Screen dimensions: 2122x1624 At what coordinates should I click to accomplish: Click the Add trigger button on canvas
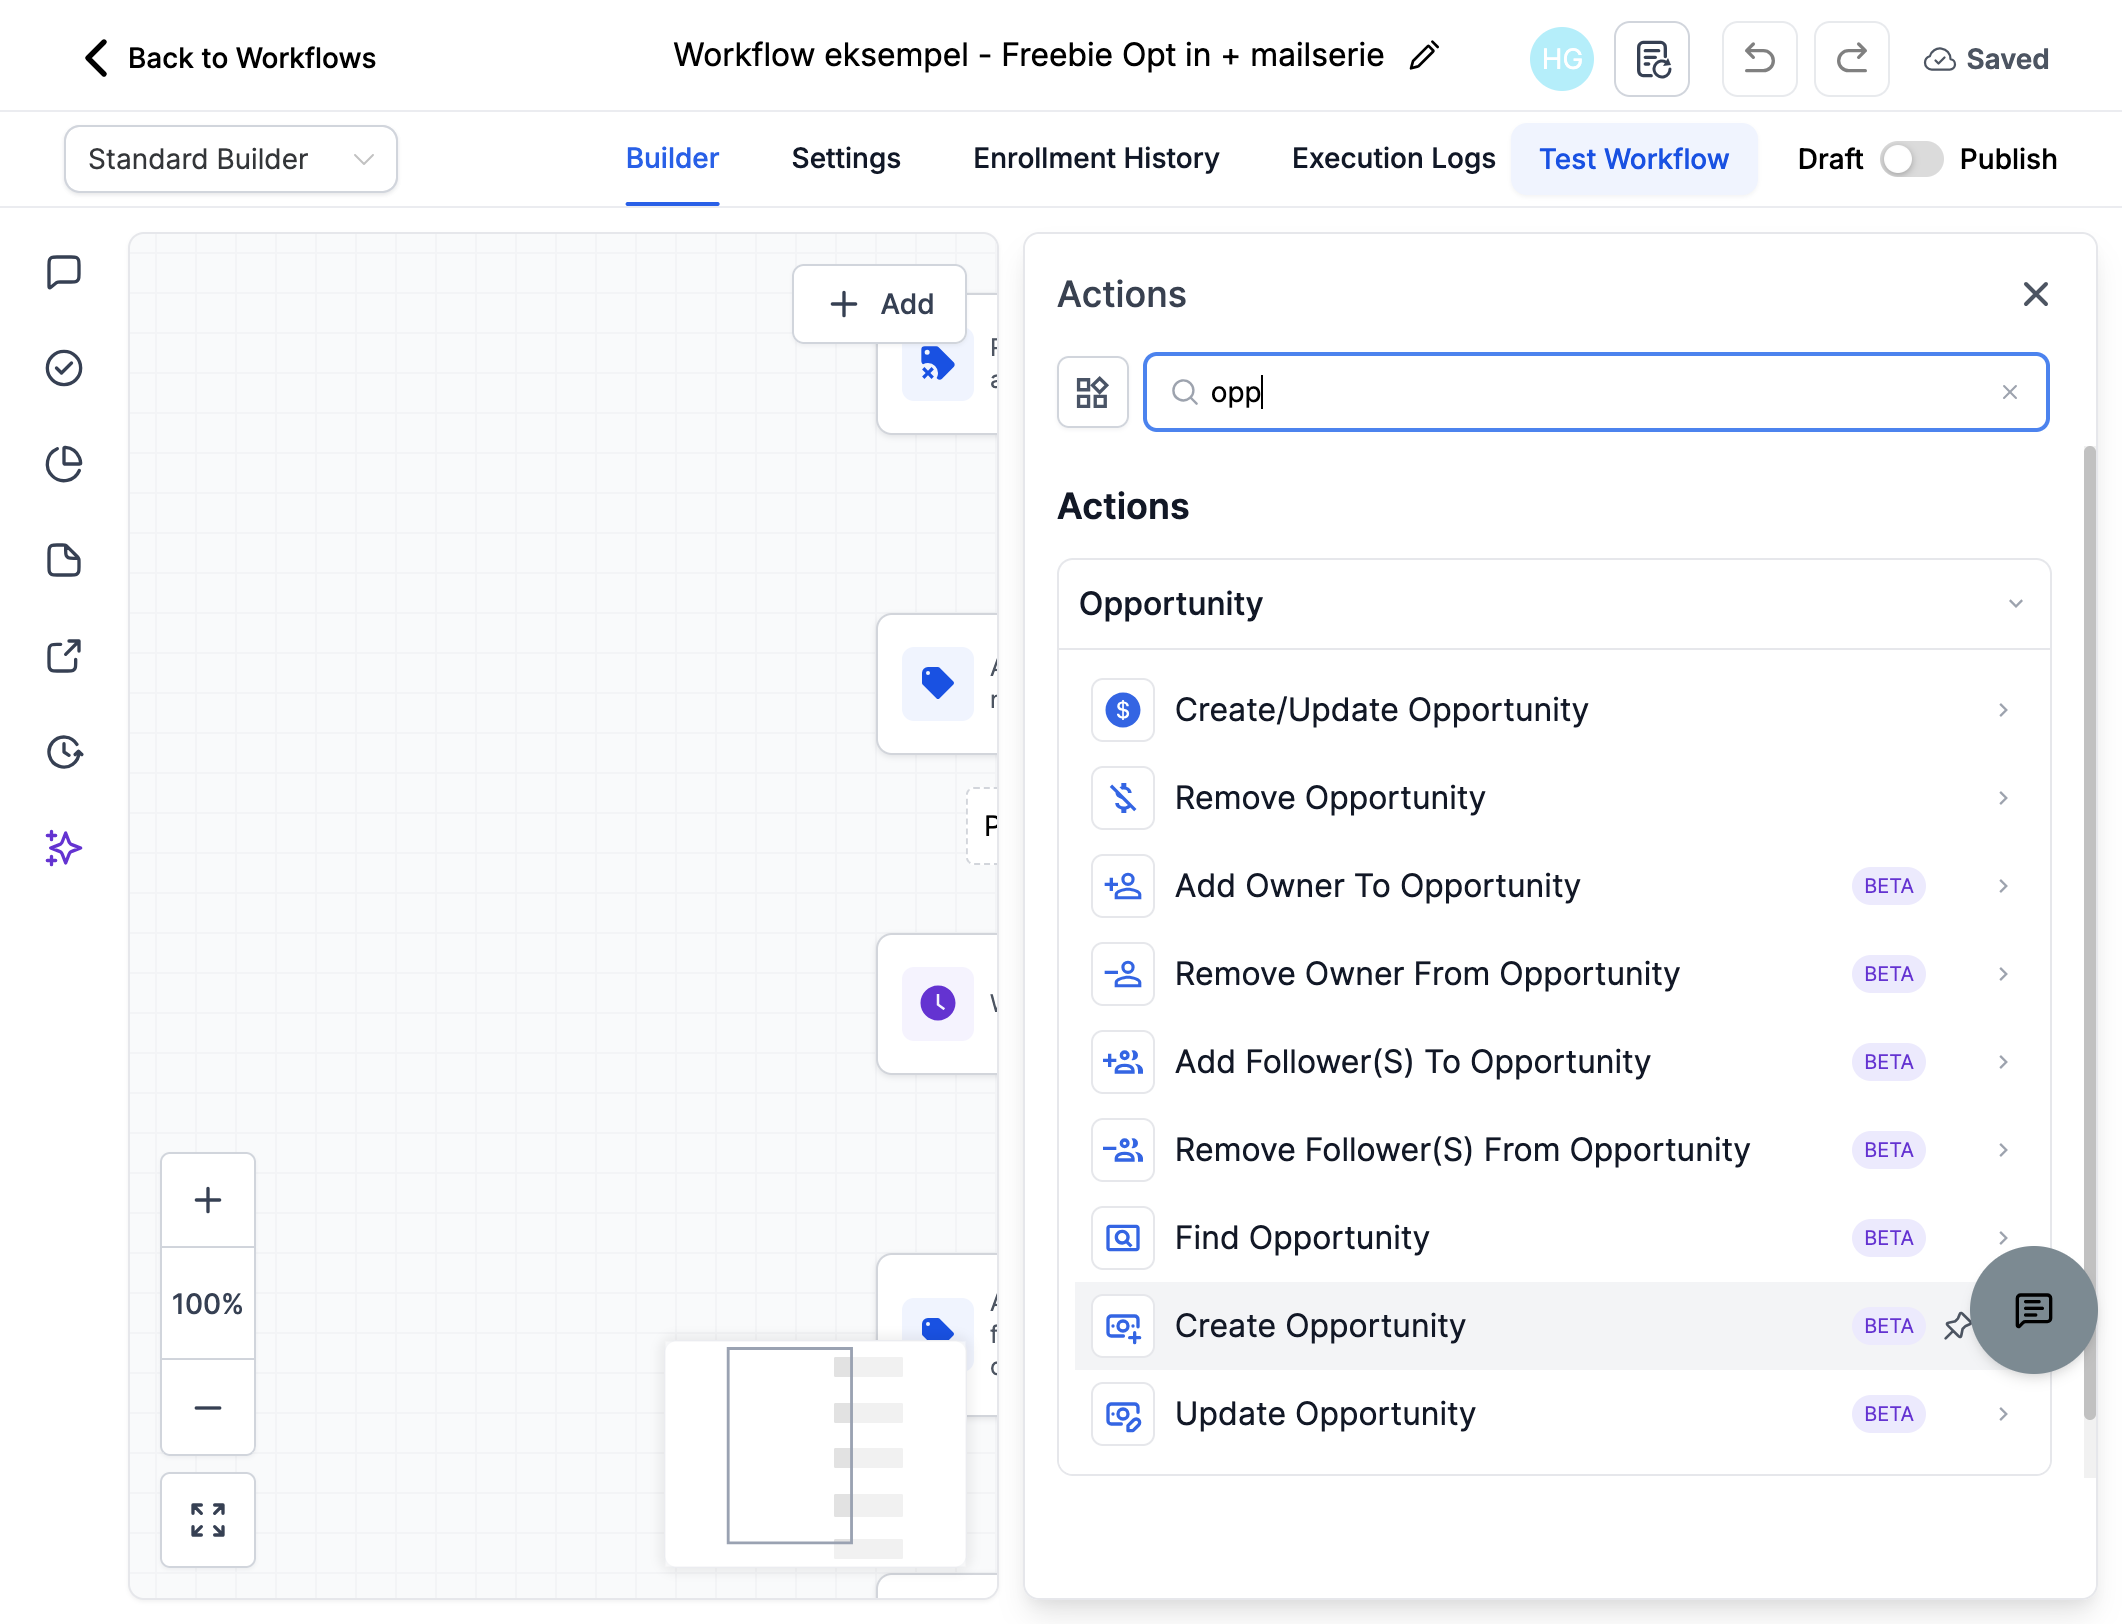[880, 304]
